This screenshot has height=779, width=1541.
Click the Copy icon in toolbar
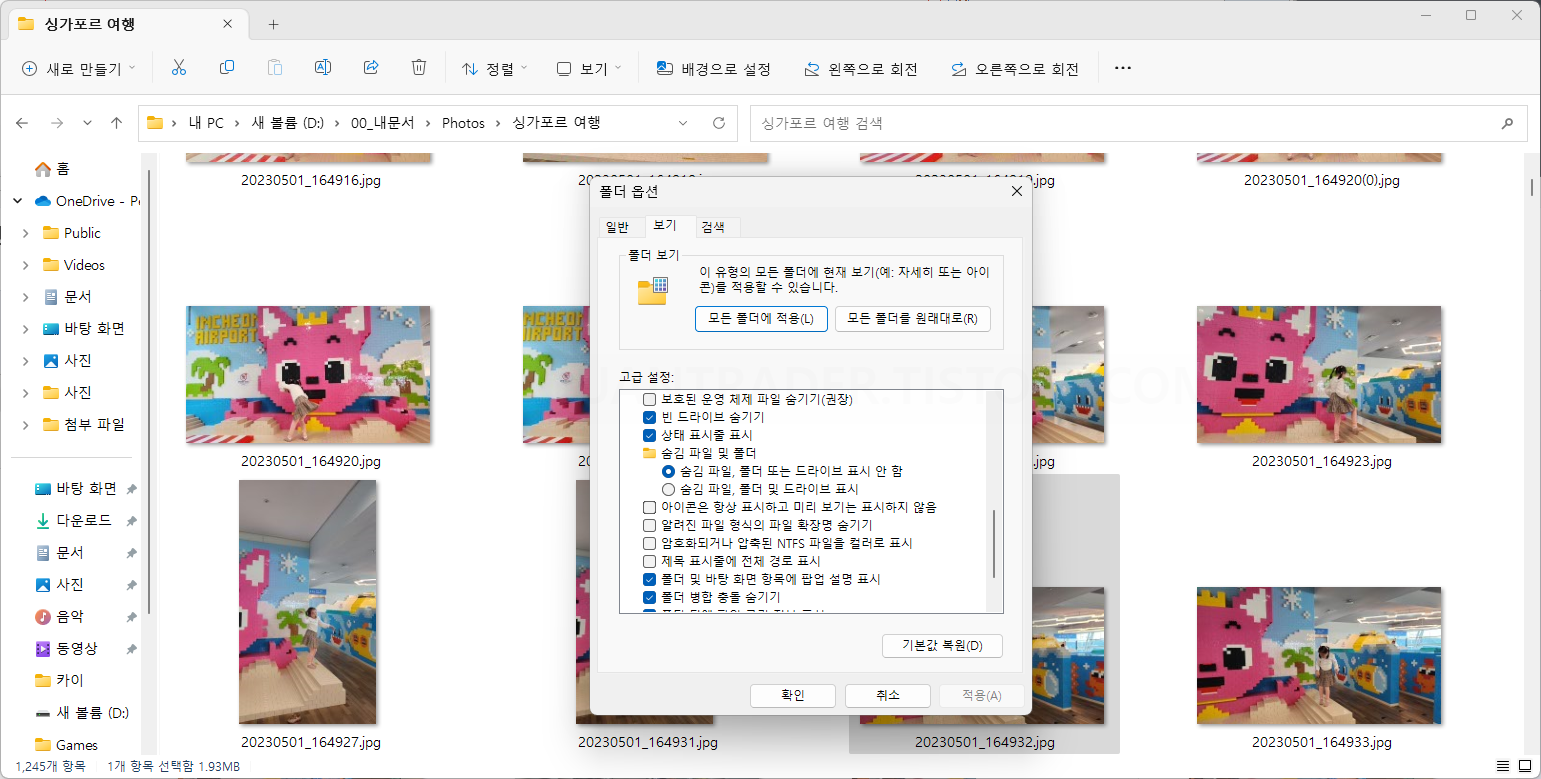227,68
